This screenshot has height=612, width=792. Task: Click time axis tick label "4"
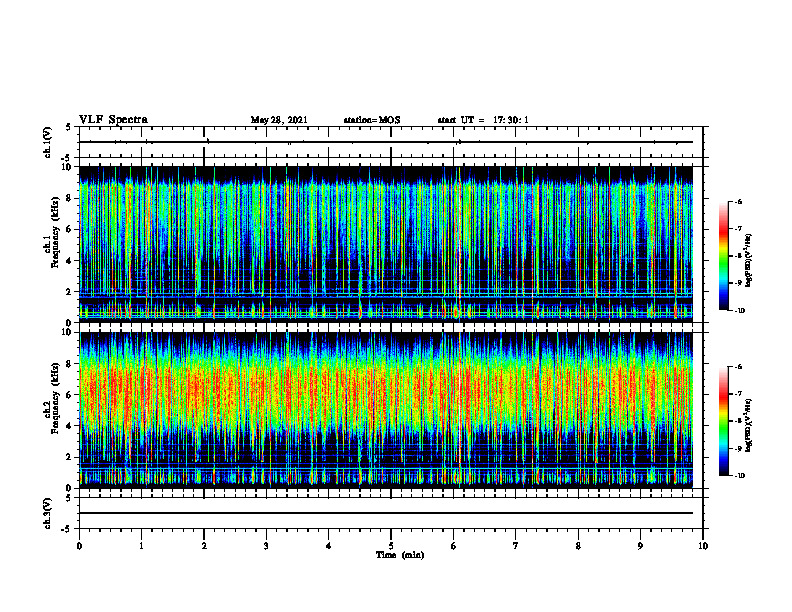click(x=329, y=546)
